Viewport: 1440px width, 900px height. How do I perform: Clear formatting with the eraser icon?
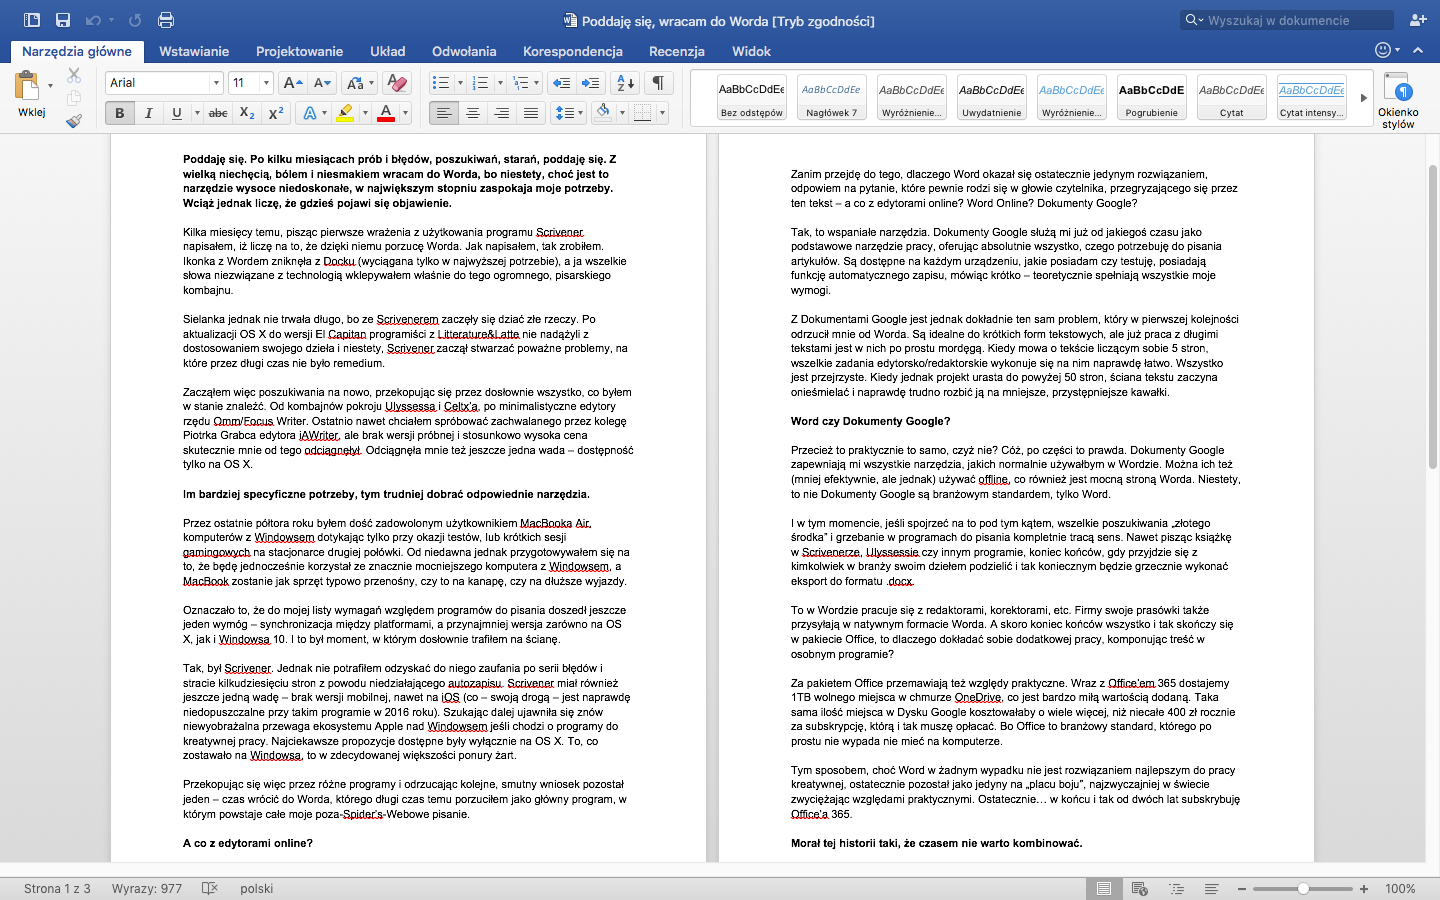397,83
